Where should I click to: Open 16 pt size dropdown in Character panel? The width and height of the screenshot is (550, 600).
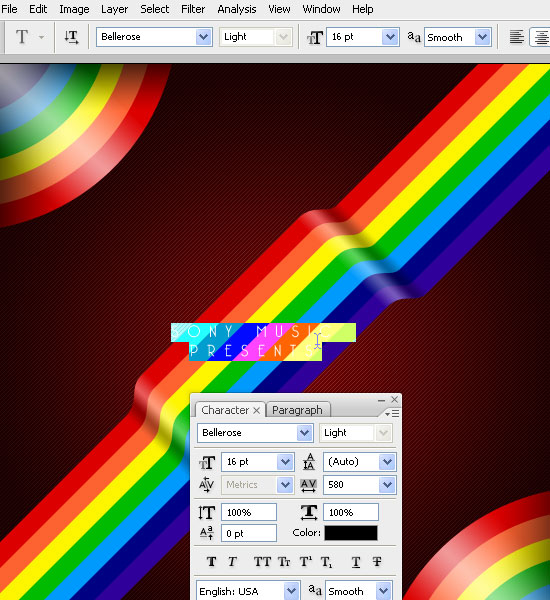[x=285, y=462]
